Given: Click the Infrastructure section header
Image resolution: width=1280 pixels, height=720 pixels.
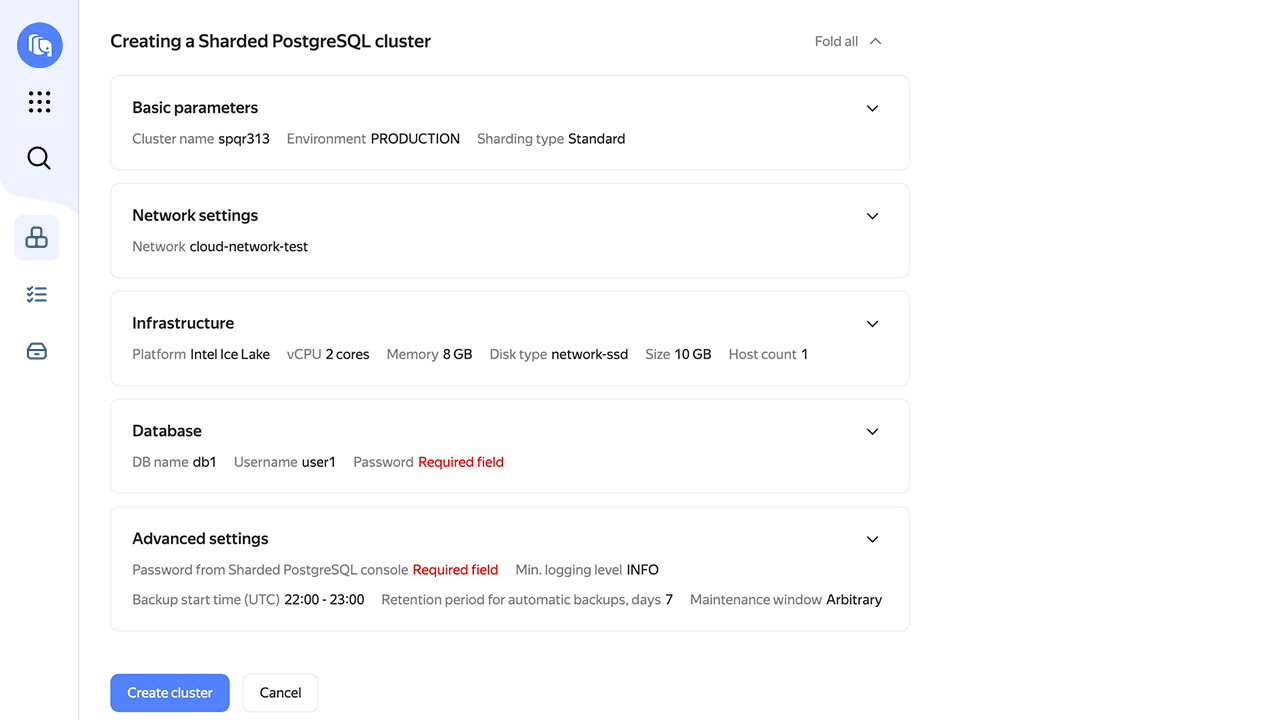Looking at the screenshot, I should pyautogui.click(x=183, y=323).
